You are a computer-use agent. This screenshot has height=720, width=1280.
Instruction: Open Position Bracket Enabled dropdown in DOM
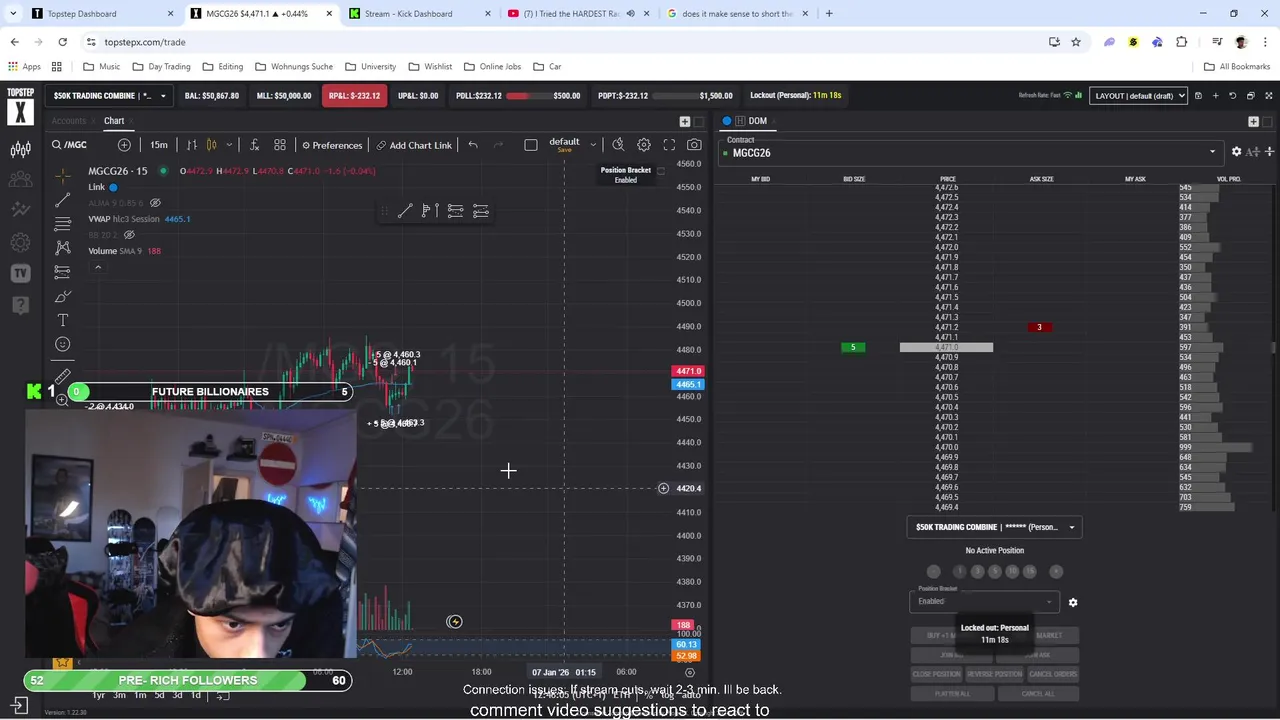(984, 601)
